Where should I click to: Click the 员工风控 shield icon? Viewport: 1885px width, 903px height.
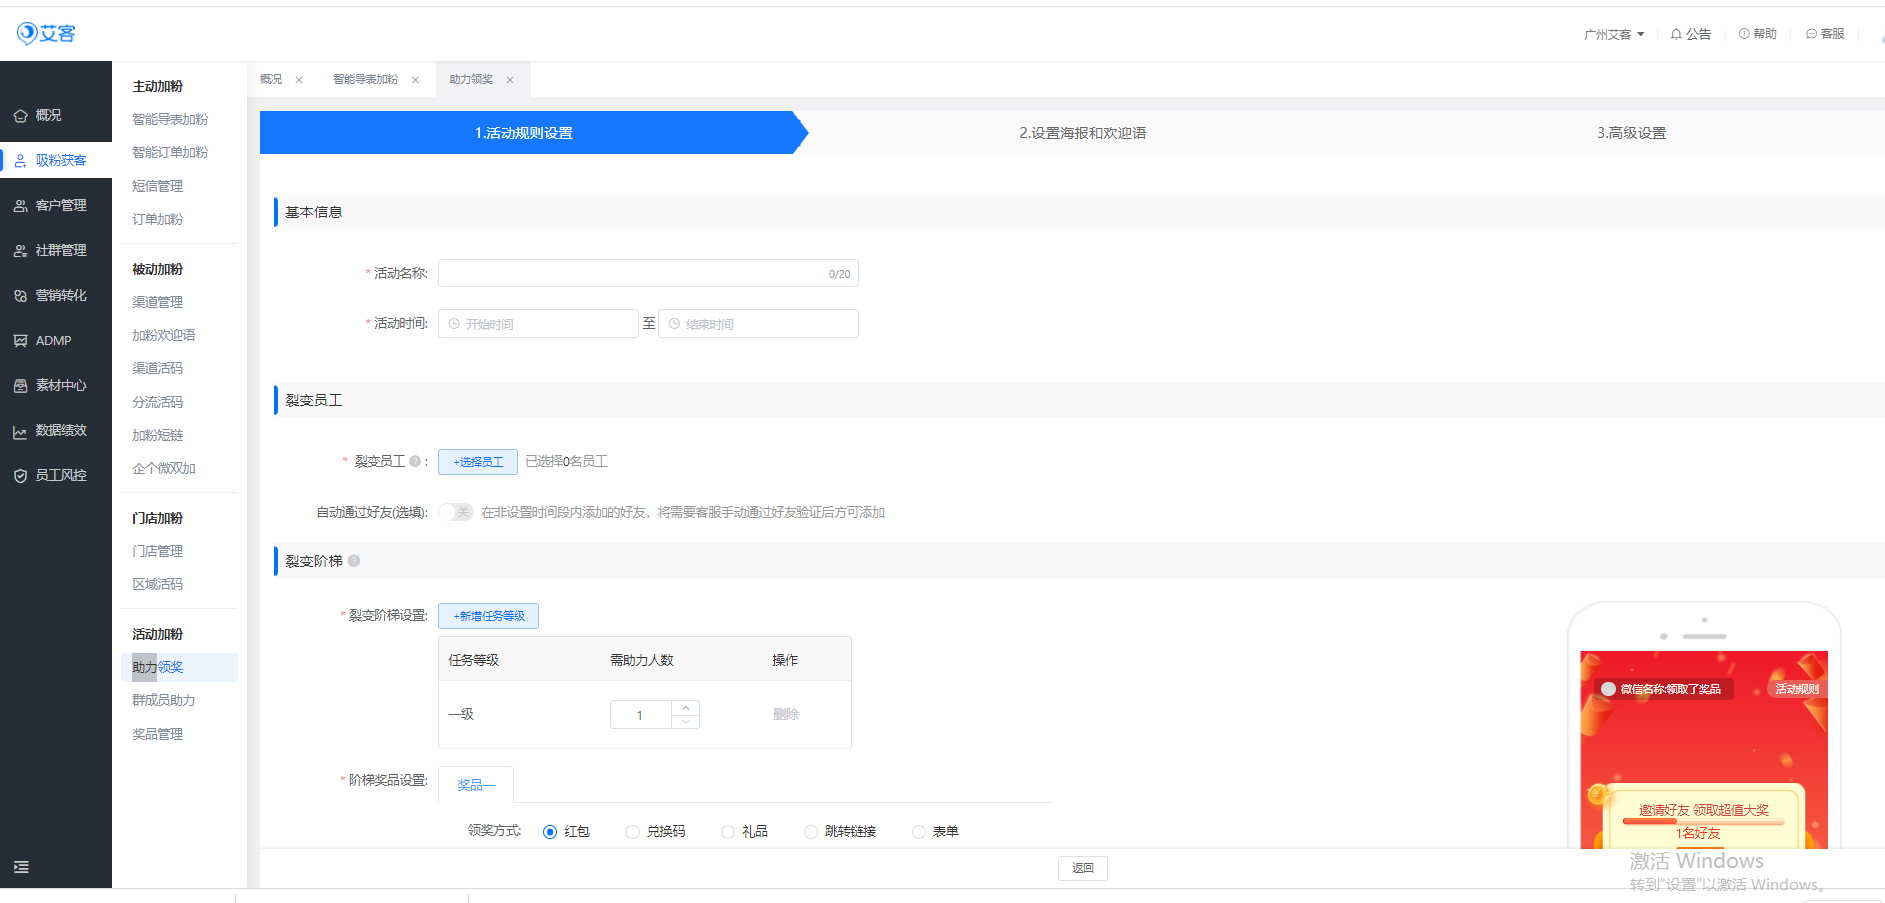point(20,476)
